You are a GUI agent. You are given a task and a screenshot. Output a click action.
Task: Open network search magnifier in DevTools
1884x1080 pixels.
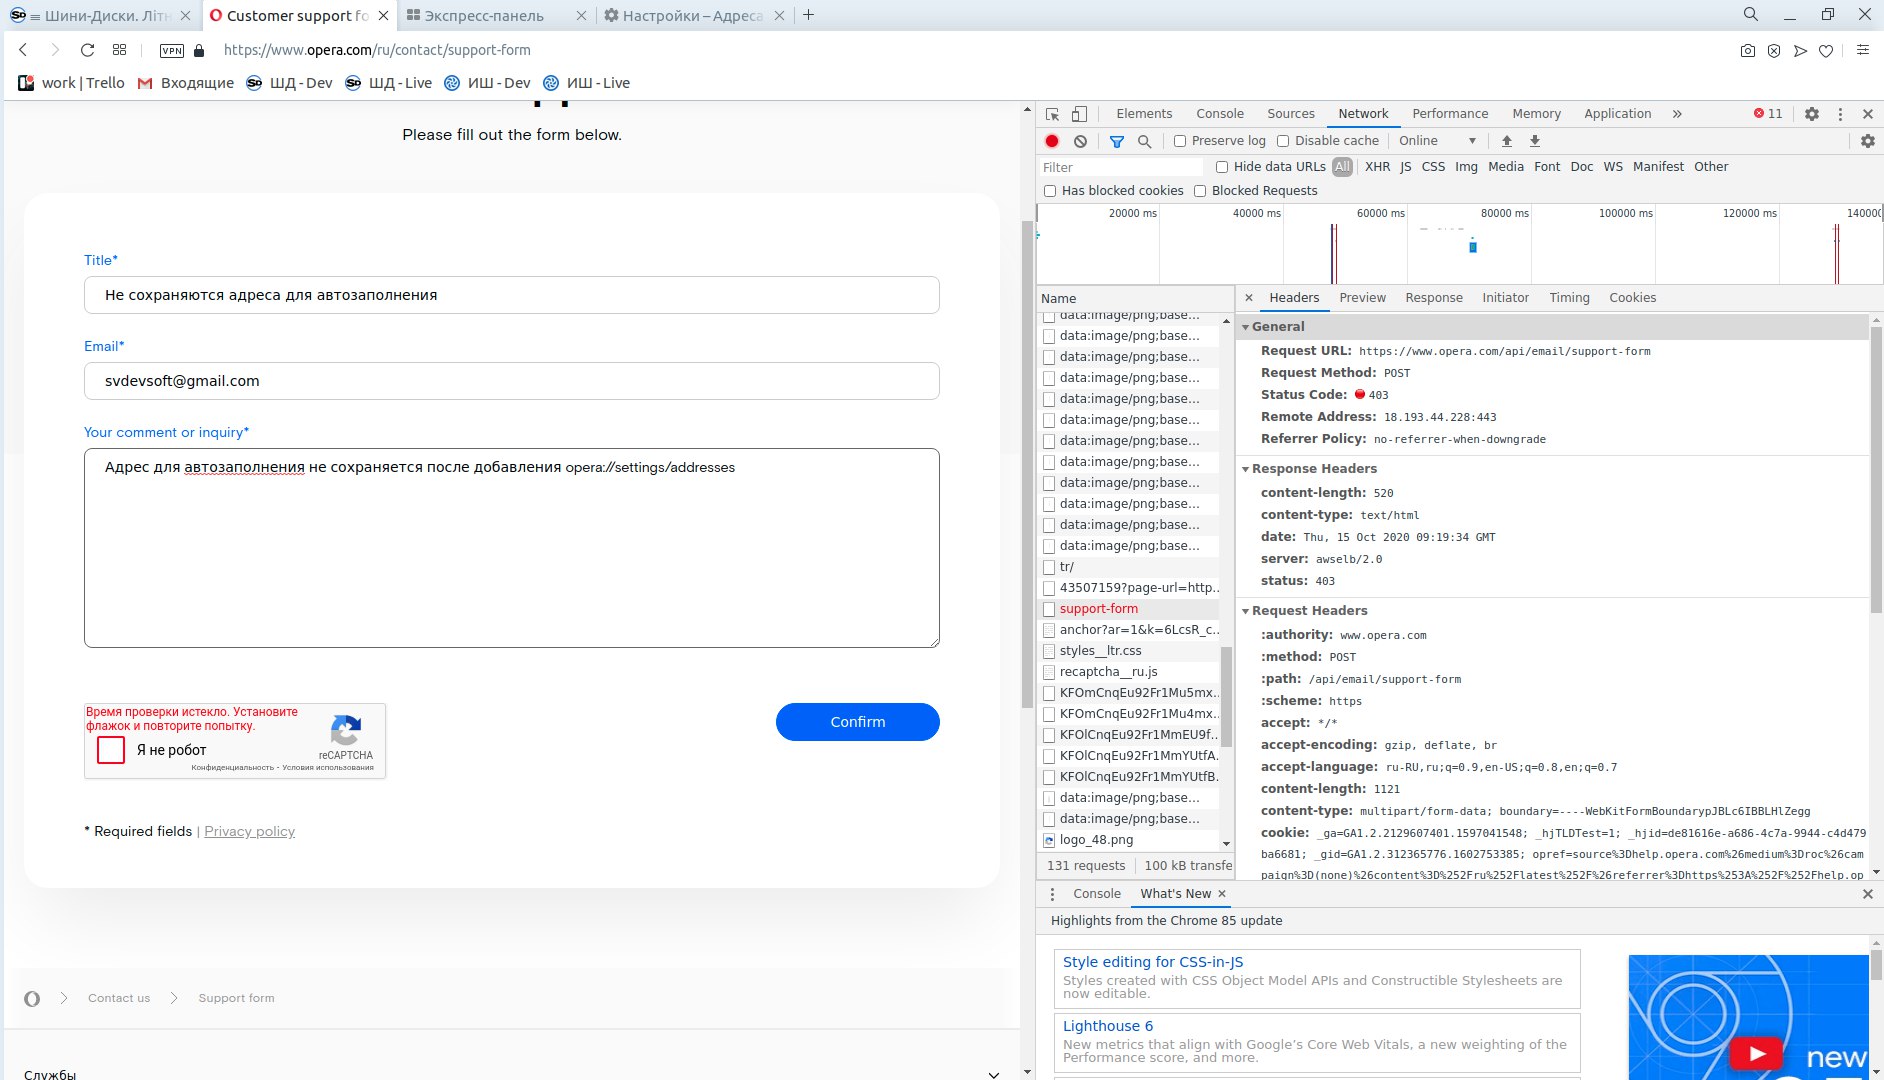tap(1145, 141)
